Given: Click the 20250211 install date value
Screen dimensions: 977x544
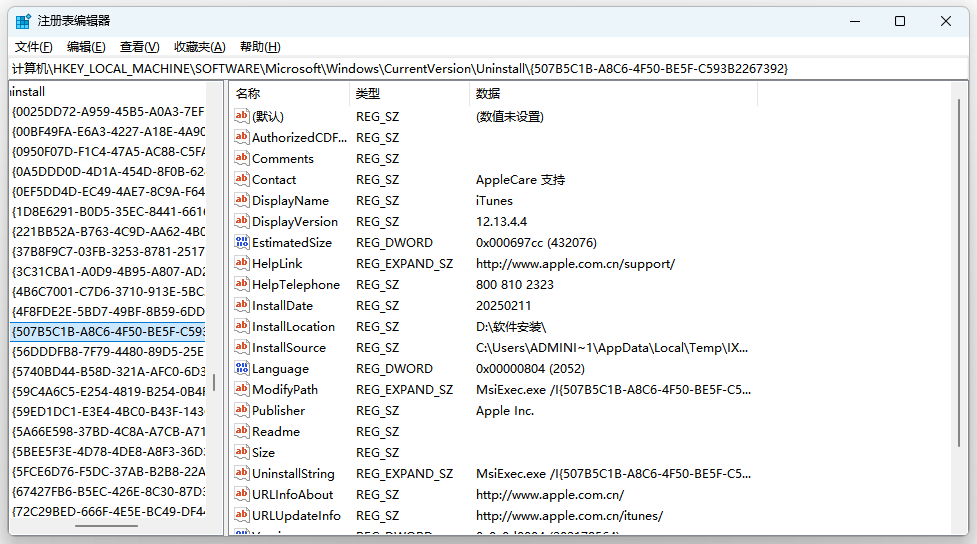Looking at the screenshot, I should click(x=503, y=306).
